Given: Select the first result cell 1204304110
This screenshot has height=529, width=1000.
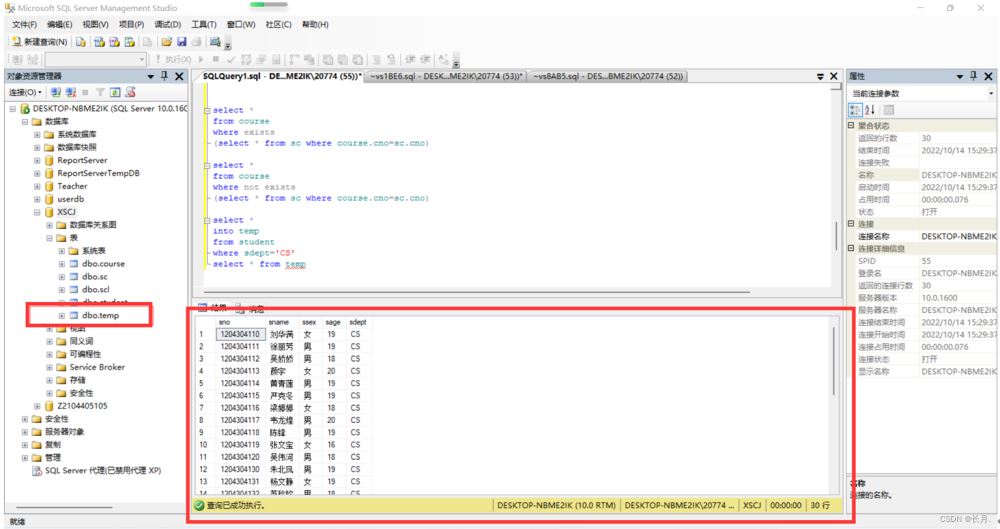Looking at the screenshot, I should (x=240, y=334).
